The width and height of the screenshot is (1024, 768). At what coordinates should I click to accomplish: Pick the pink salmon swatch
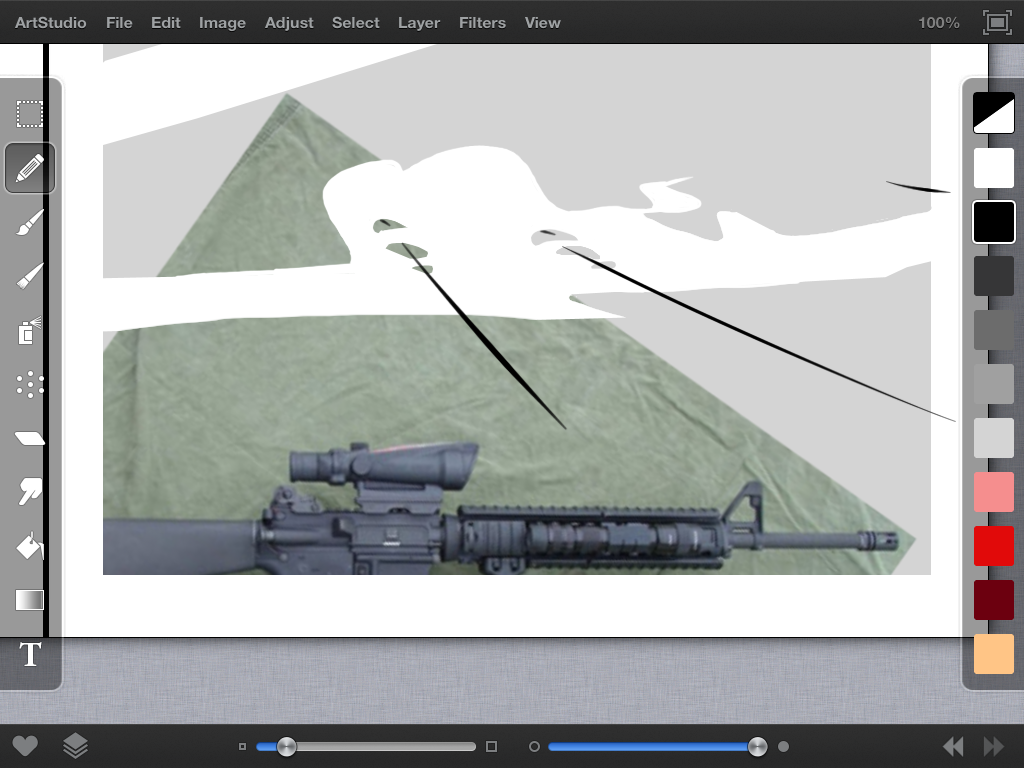(x=993, y=492)
